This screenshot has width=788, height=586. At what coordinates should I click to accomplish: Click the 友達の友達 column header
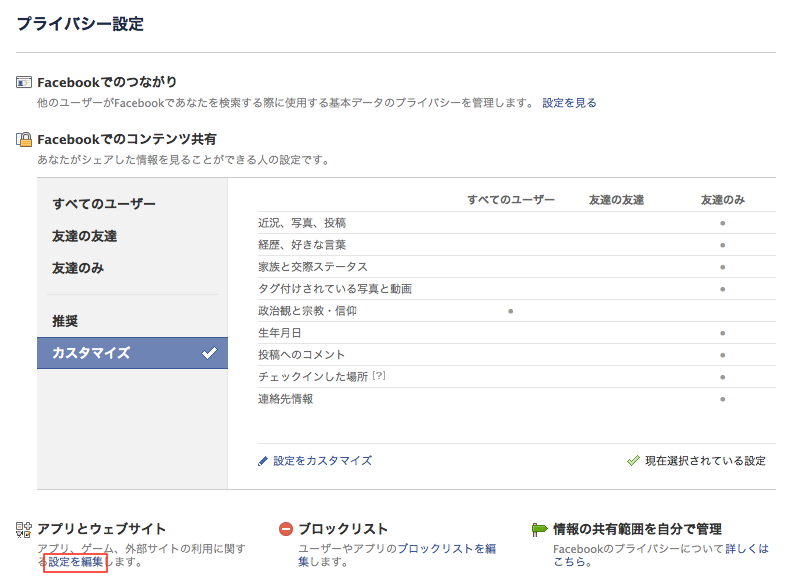point(616,200)
